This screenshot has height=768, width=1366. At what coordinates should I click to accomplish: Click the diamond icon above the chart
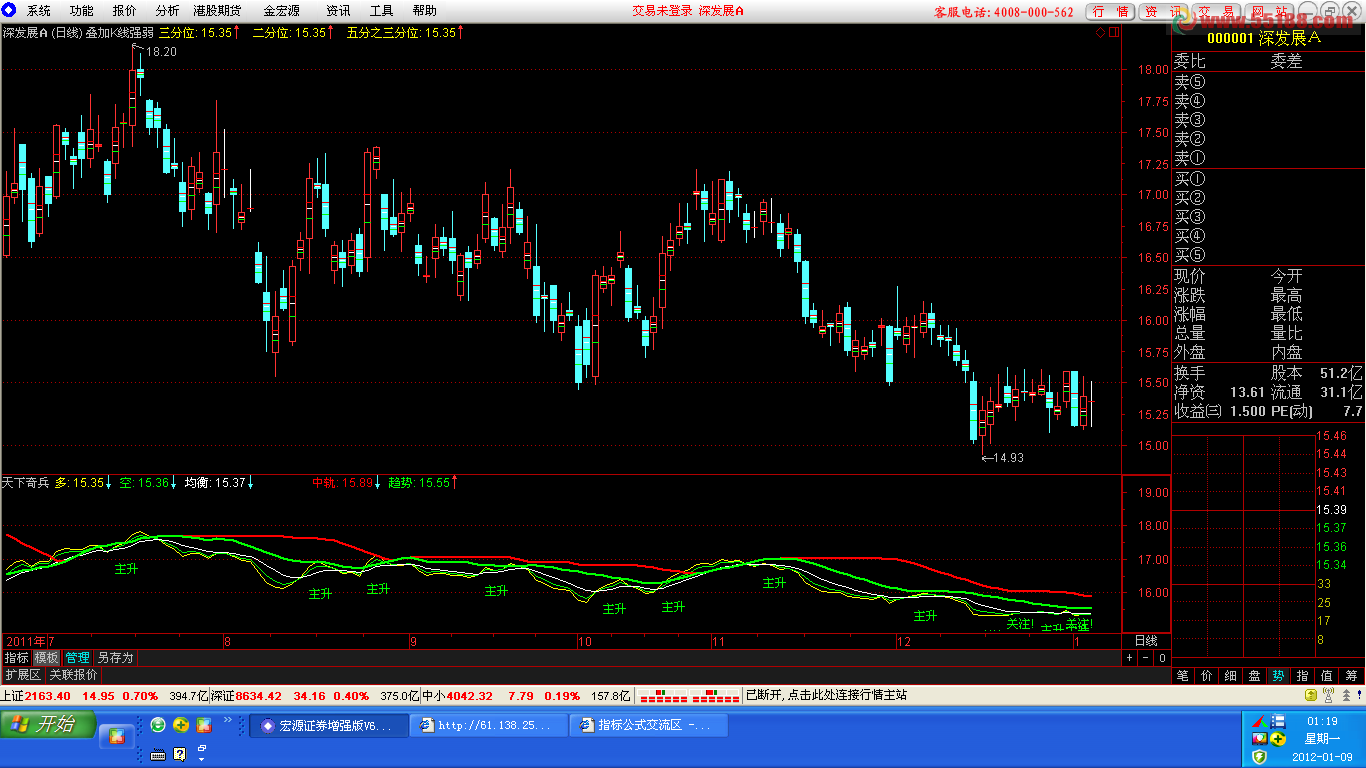coord(1100,32)
